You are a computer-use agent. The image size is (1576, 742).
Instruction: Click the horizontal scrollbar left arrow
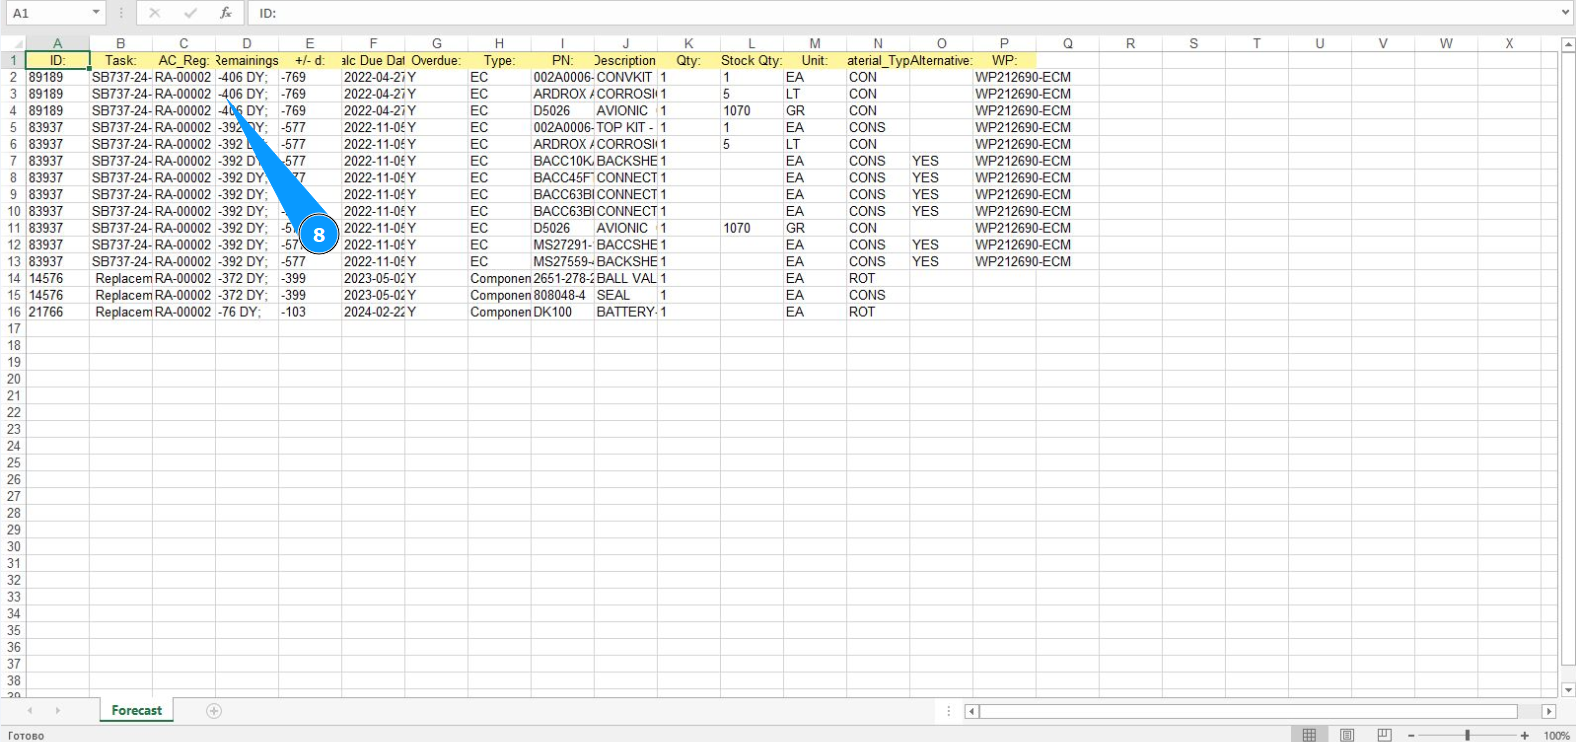[x=971, y=712]
